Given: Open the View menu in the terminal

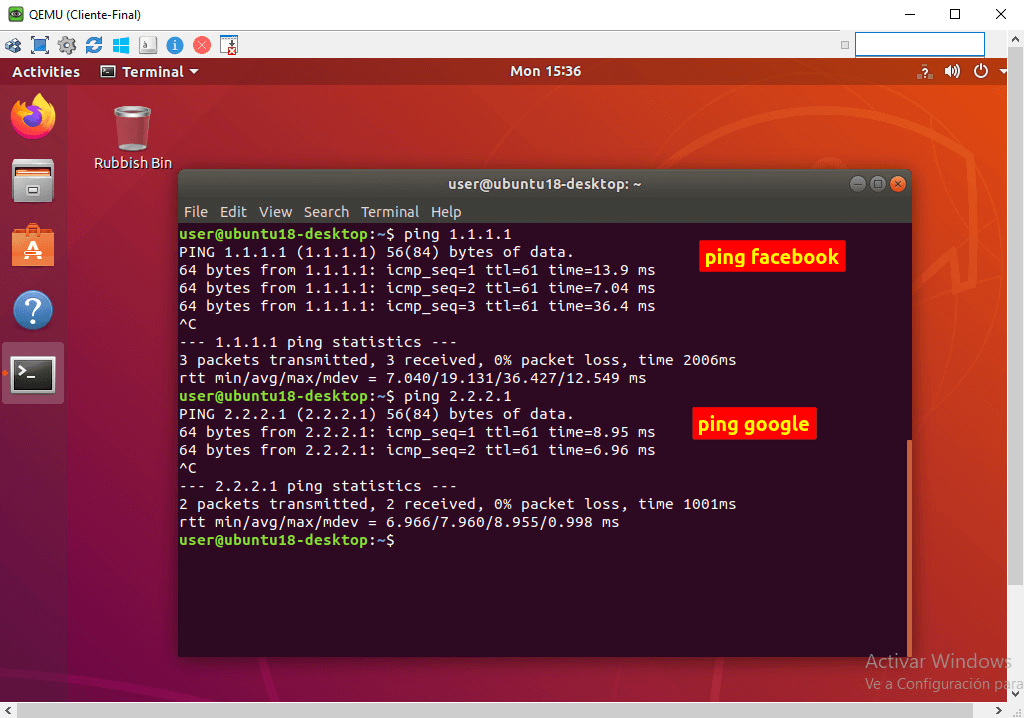Looking at the screenshot, I should 276,212.
